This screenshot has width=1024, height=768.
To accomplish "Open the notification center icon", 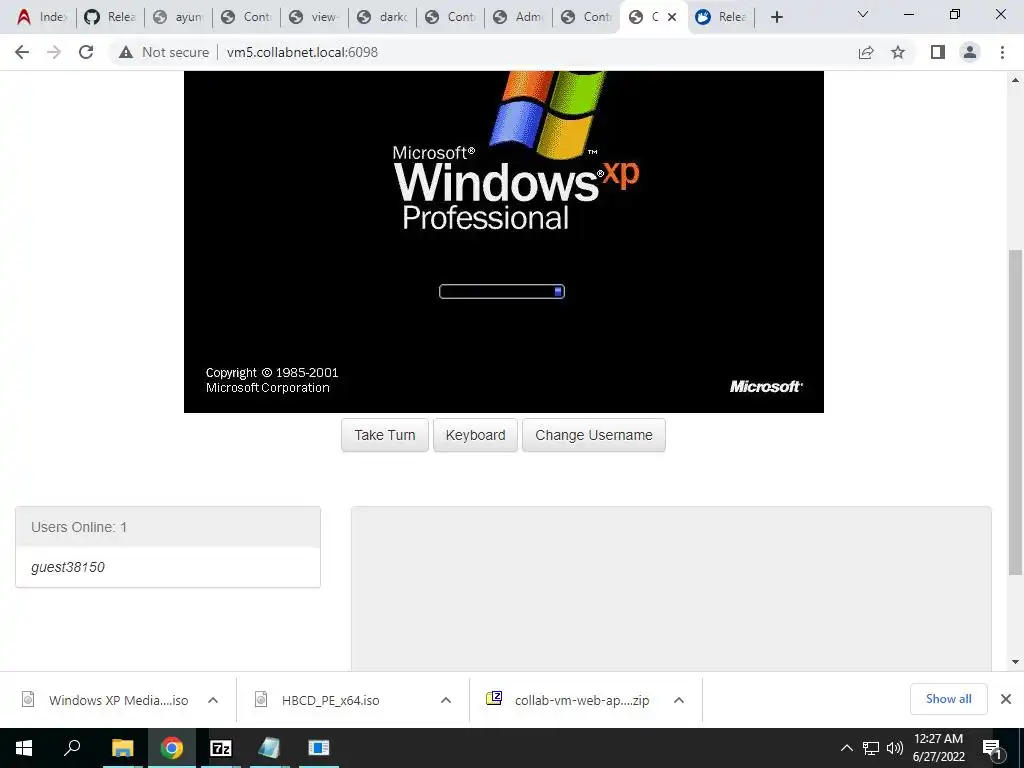I will coord(992,748).
